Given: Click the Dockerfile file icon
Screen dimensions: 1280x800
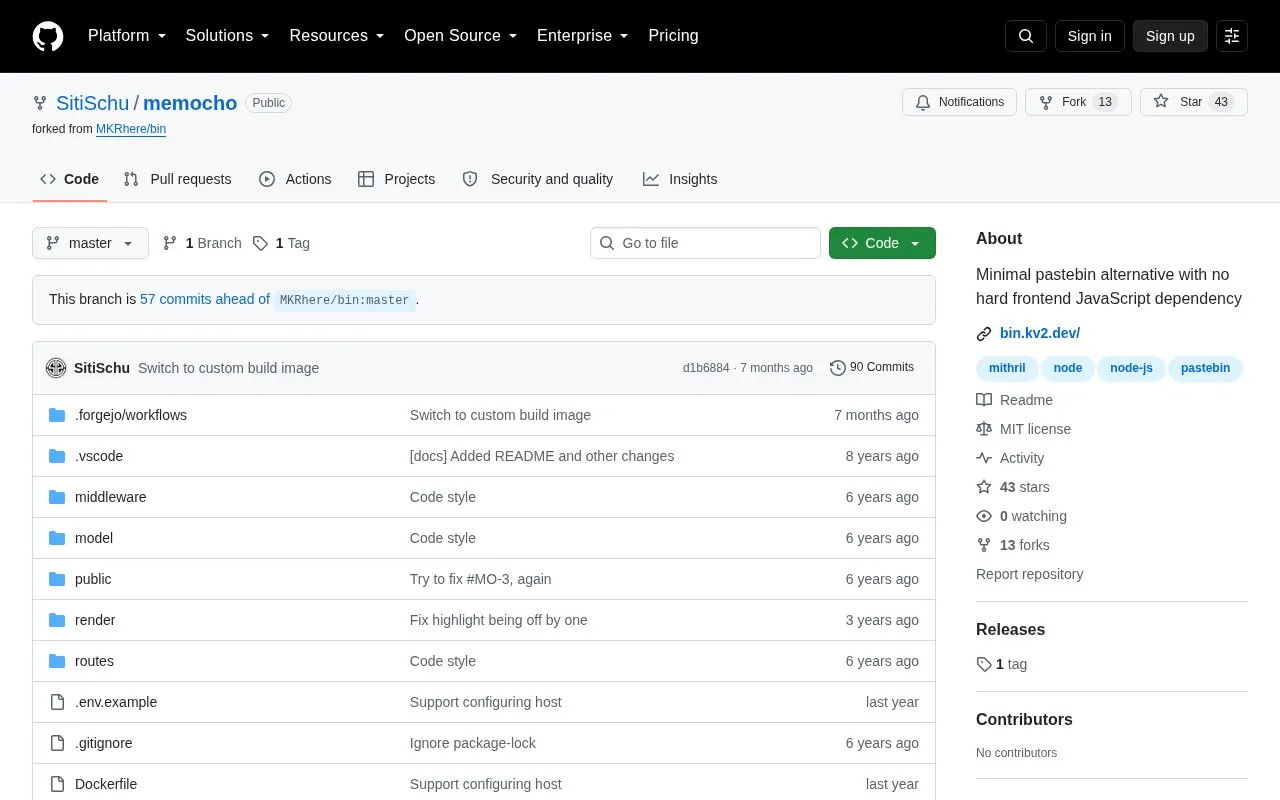Looking at the screenshot, I should point(57,784).
